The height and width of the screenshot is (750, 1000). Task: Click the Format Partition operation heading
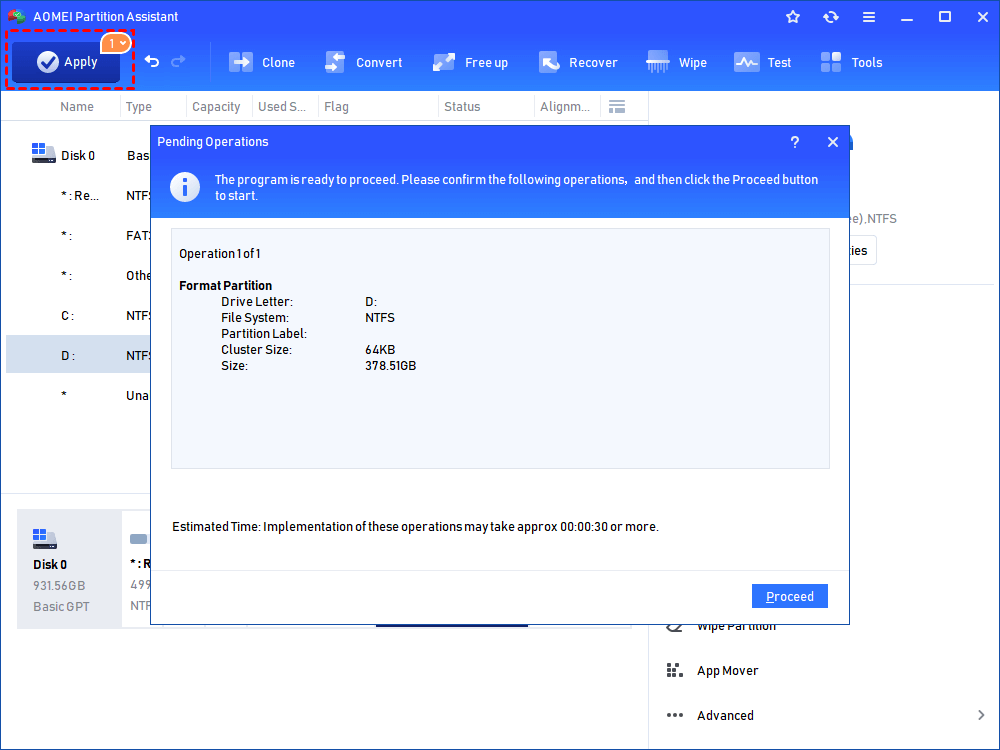coord(226,285)
